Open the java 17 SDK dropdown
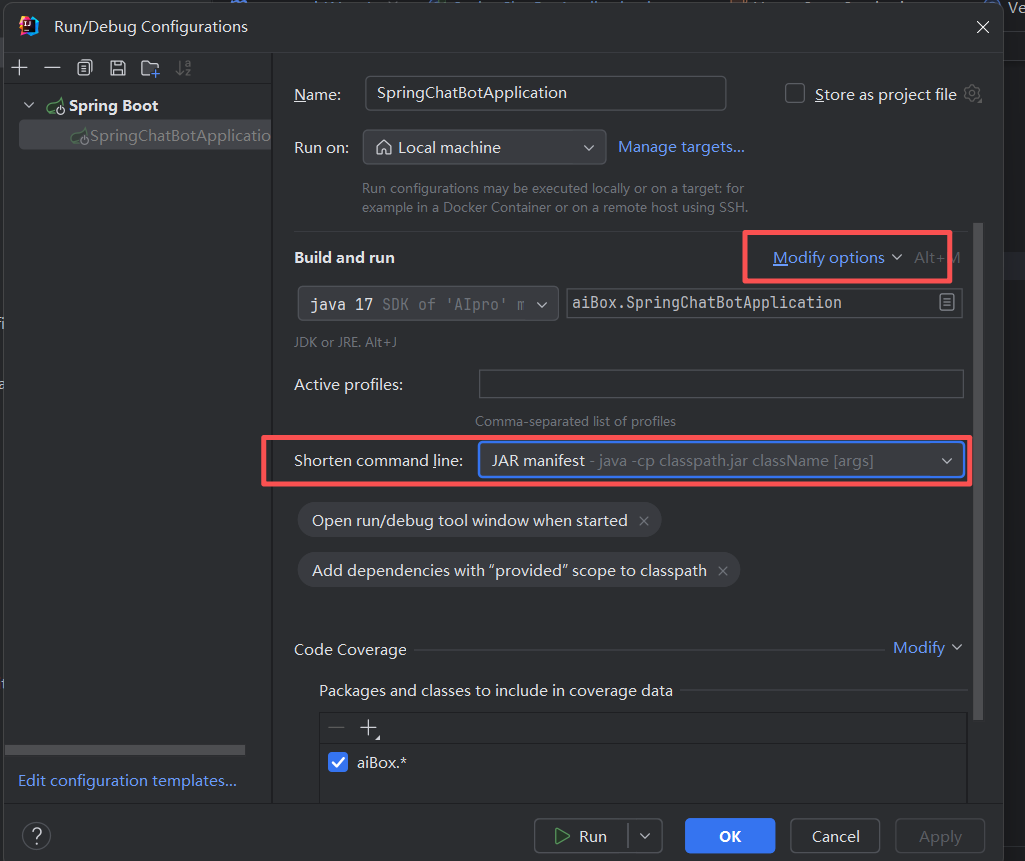Screen dimensions: 1025x861 pos(428,303)
